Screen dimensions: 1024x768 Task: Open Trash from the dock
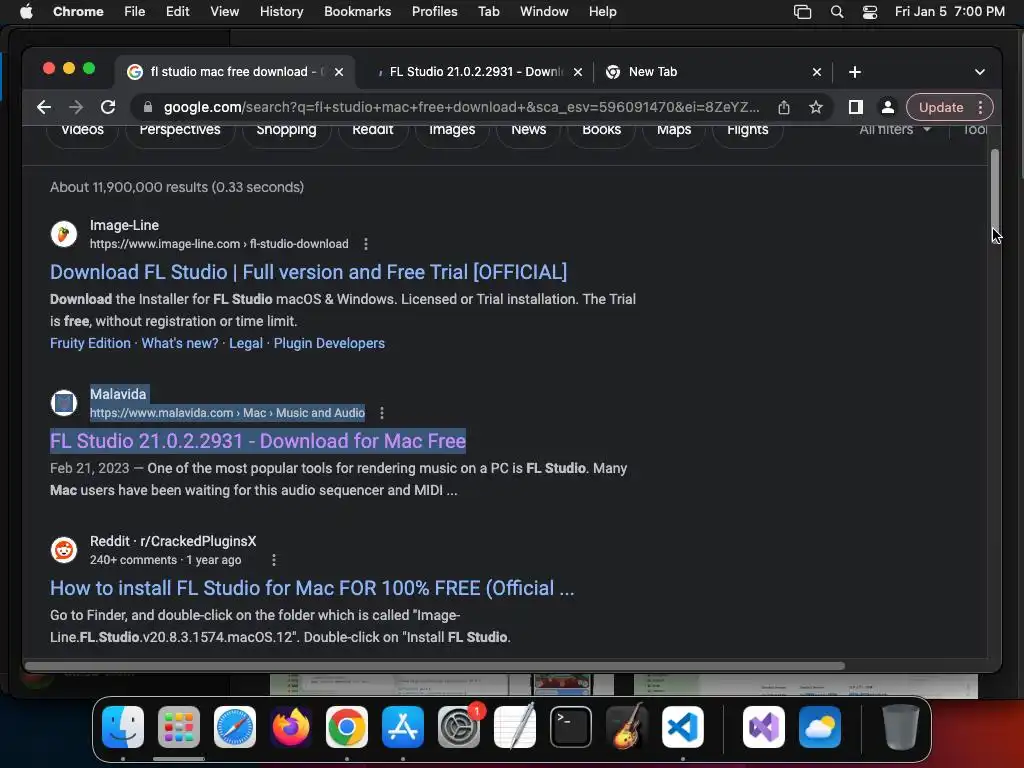point(901,727)
